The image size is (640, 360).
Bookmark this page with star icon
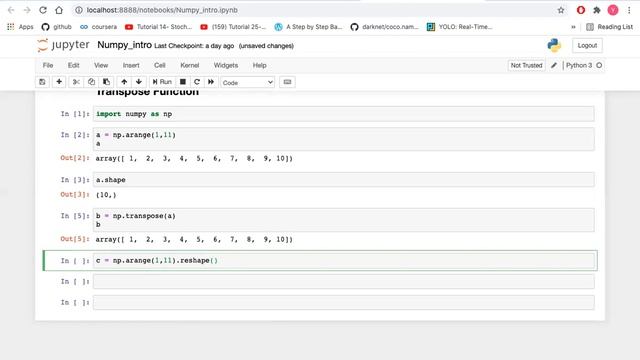coord(561,10)
